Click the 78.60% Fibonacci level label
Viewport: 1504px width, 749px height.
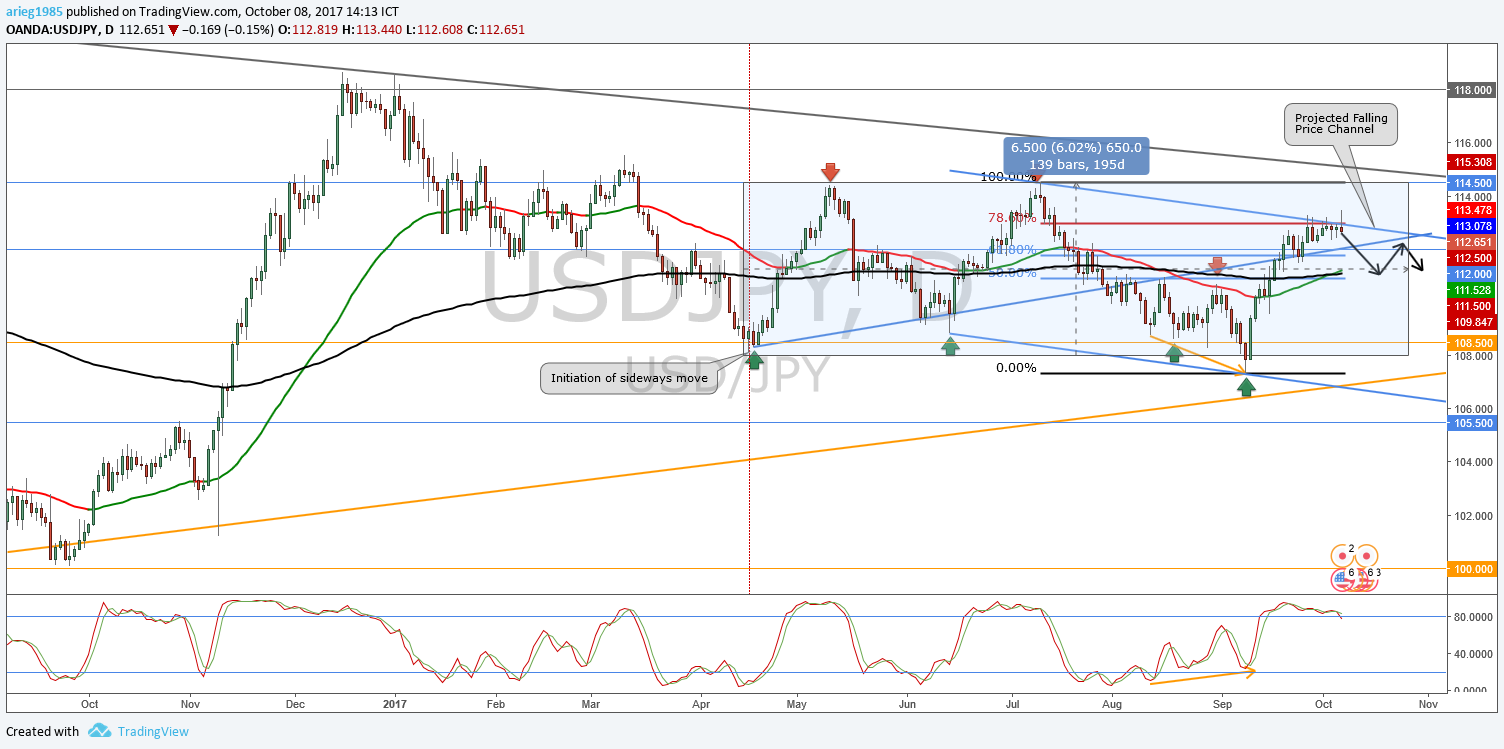[1011, 218]
